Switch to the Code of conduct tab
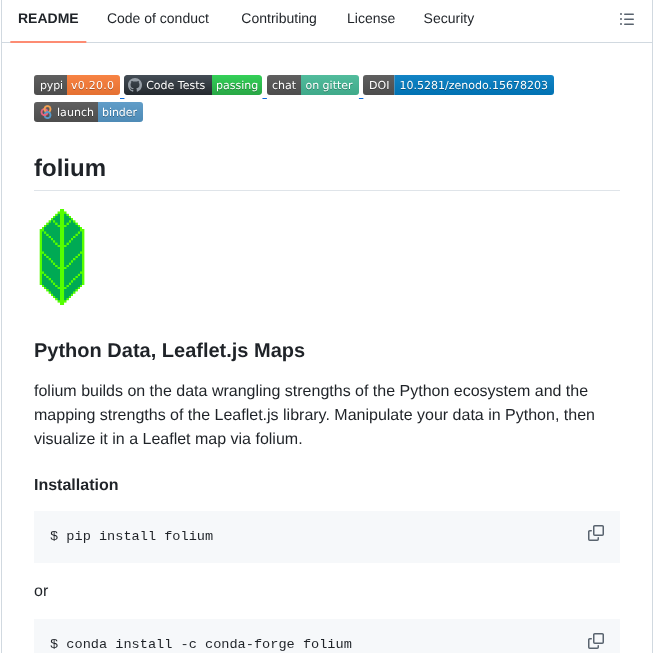This screenshot has height=653, width=653. [158, 19]
